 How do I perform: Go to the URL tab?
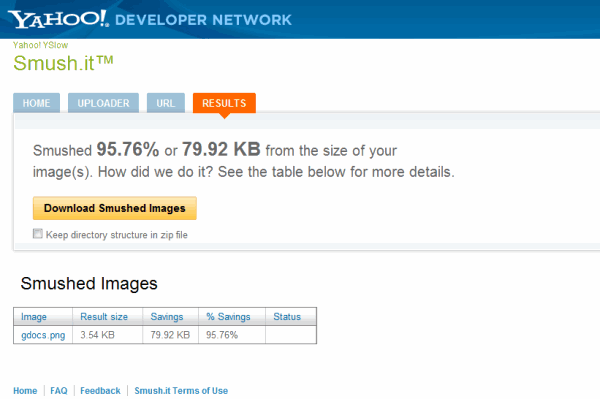tap(166, 103)
